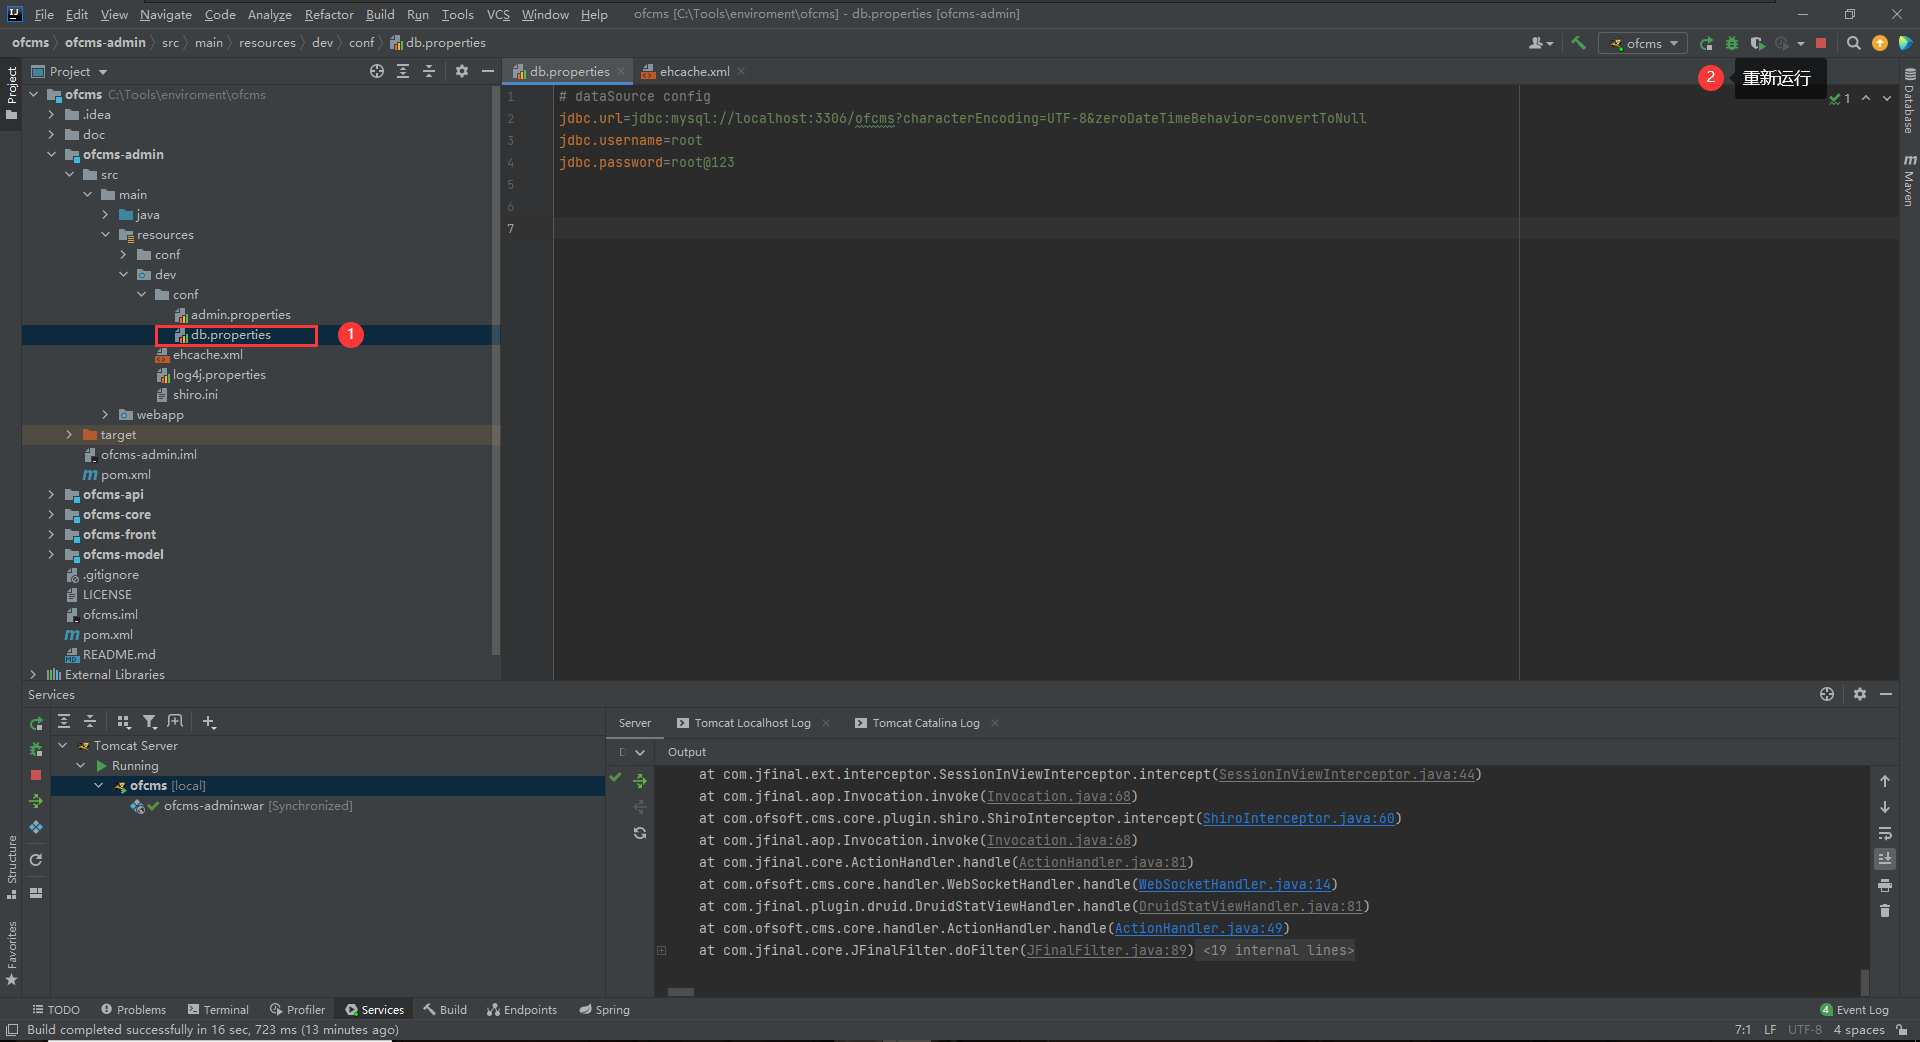Open the Refactor menu
Viewport: 1920px width, 1042px height.
pos(329,14)
